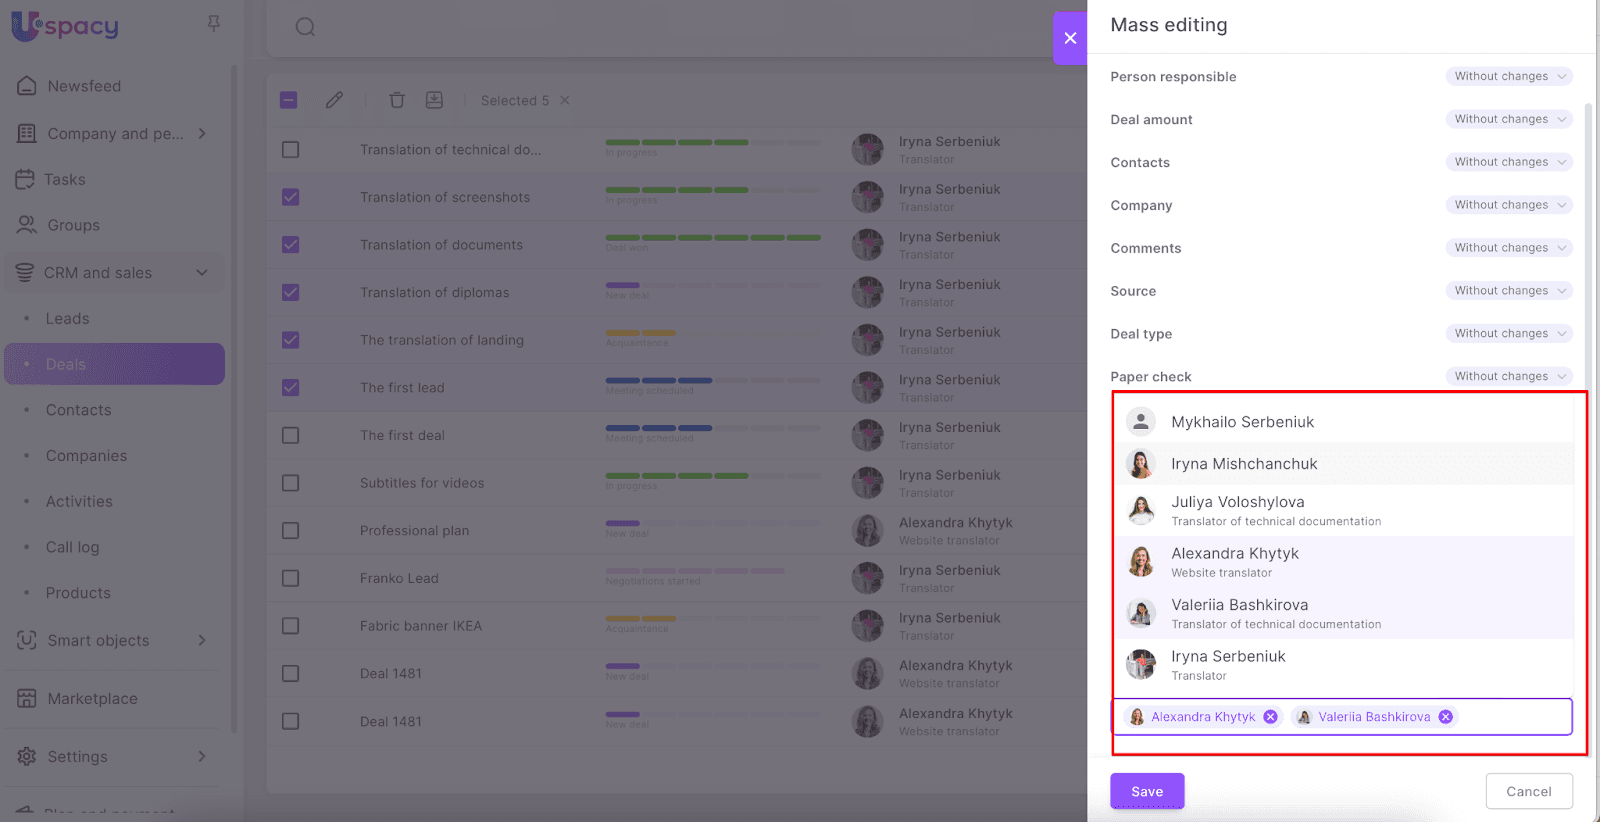Click the trash delete icon

(x=397, y=100)
